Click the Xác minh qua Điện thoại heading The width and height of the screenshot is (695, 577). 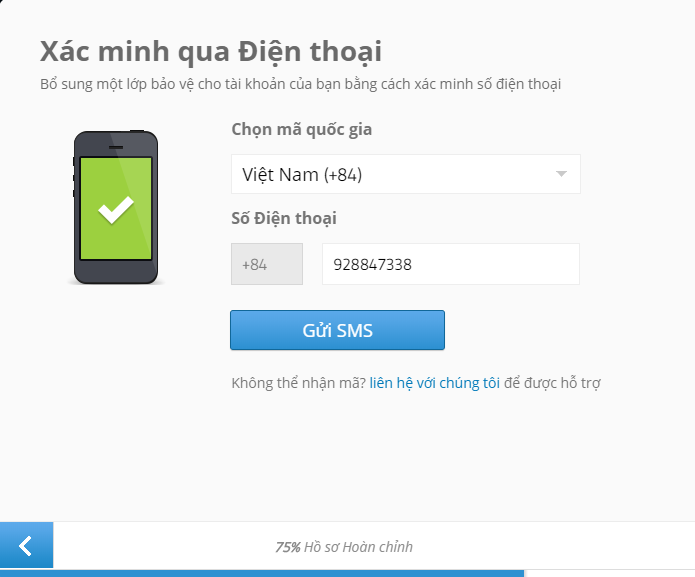[x=211, y=51]
